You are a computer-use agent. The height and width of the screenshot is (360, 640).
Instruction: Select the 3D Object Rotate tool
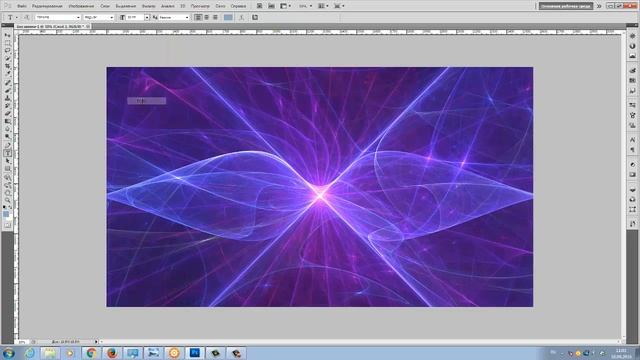click(x=7, y=178)
